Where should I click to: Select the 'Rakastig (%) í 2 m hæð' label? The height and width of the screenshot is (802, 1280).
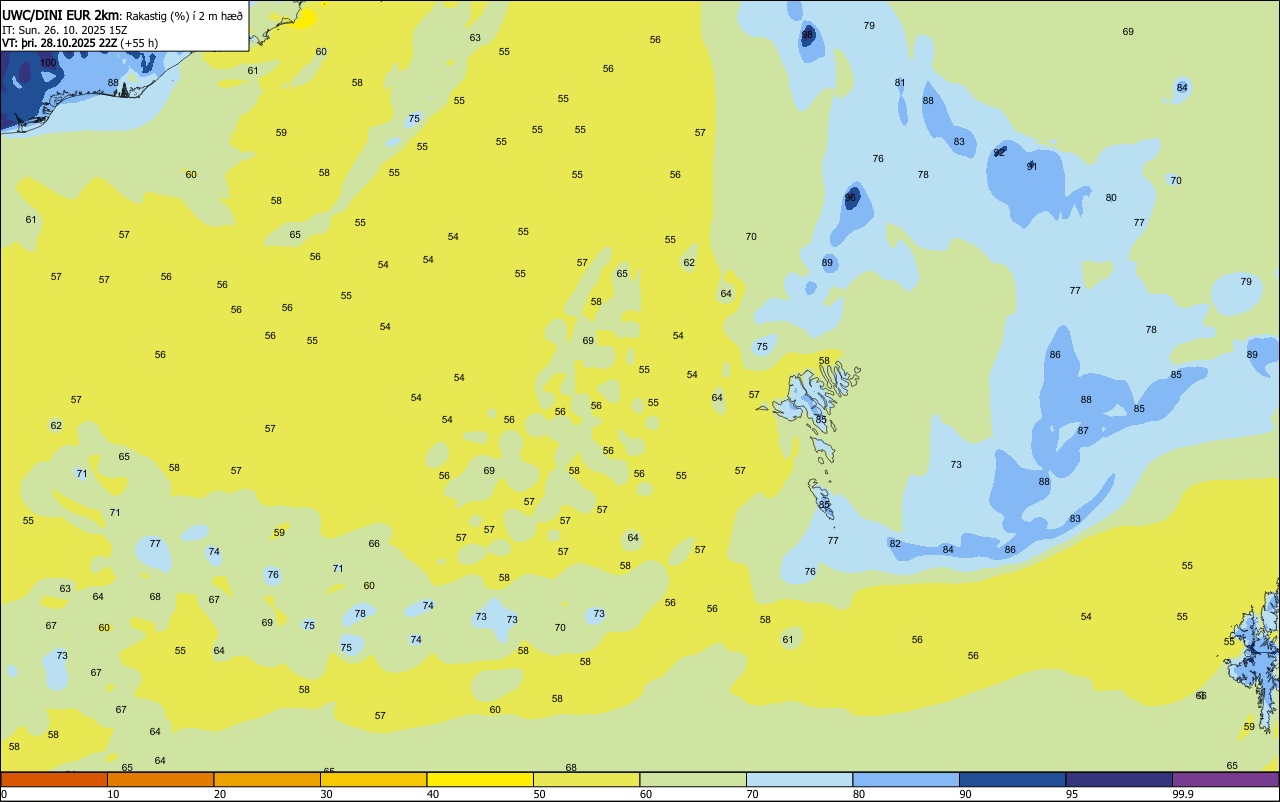point(184,16)
